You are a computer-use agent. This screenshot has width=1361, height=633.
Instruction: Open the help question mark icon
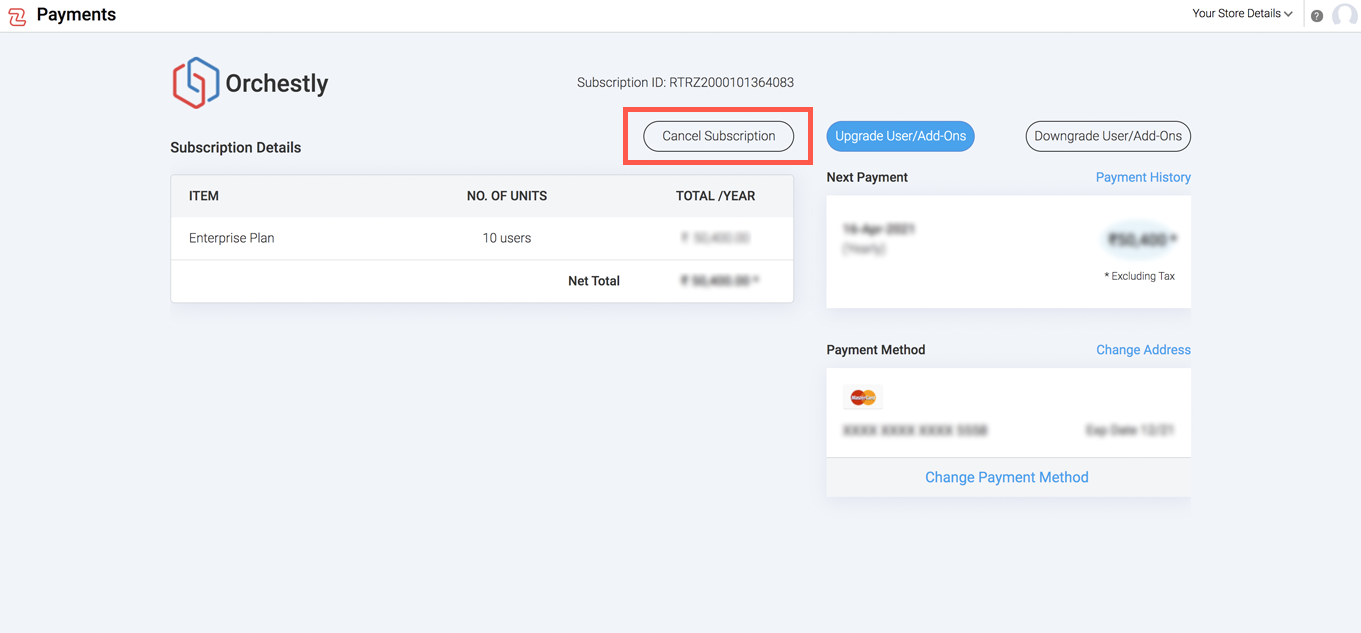click(1317, 15)
